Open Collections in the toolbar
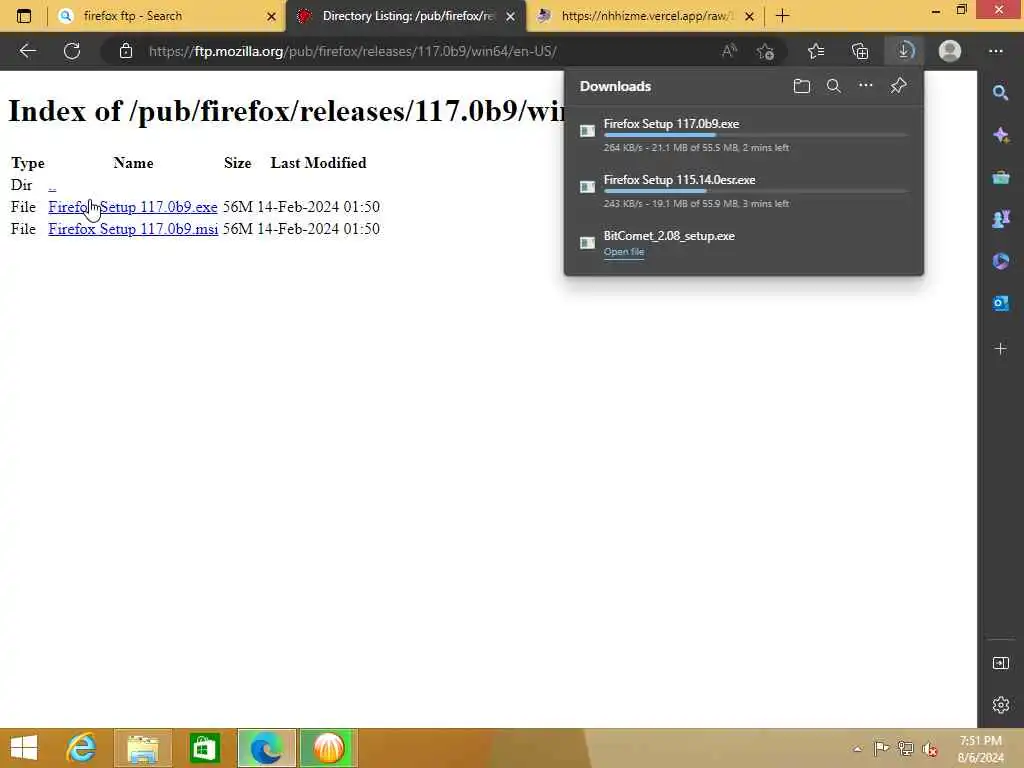This screenshot has width=1024, height=768. pos(860,51)
